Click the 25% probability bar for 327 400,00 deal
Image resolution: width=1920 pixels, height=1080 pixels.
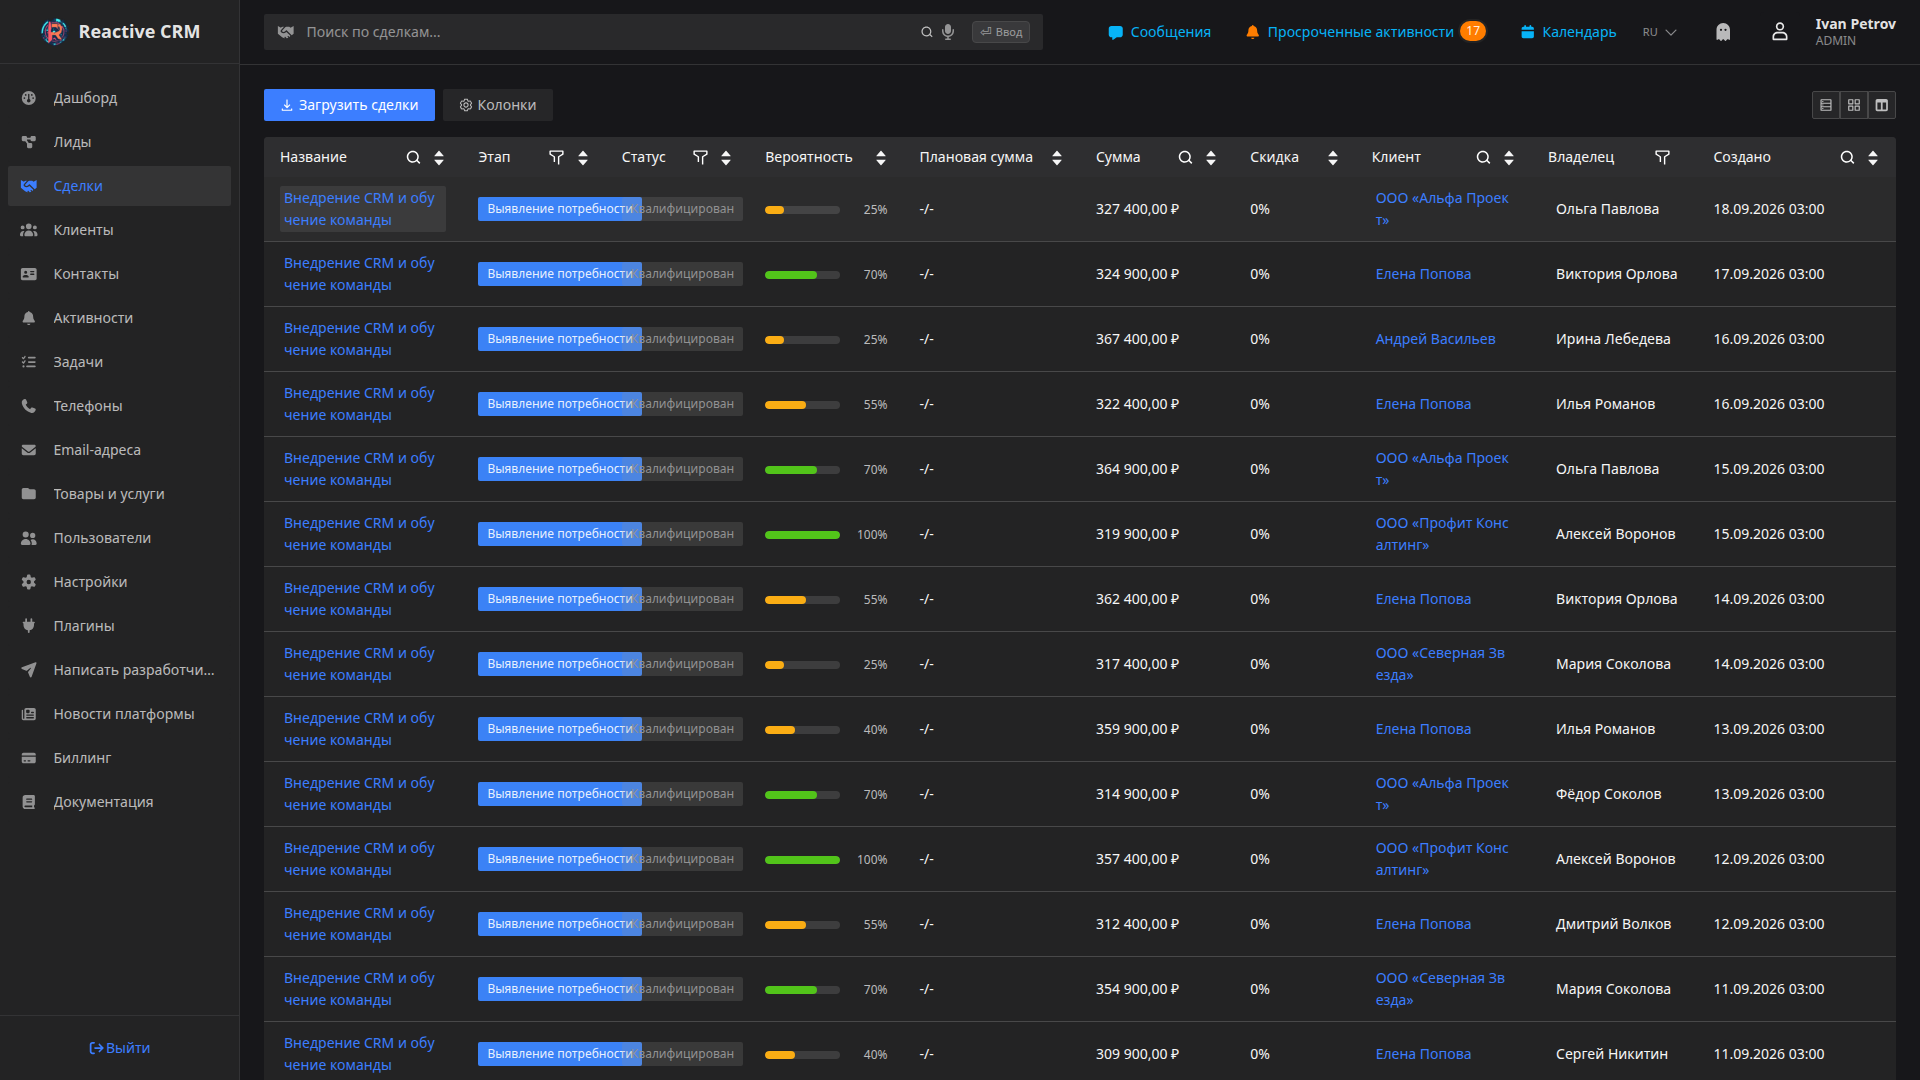(x=802, y=210)
